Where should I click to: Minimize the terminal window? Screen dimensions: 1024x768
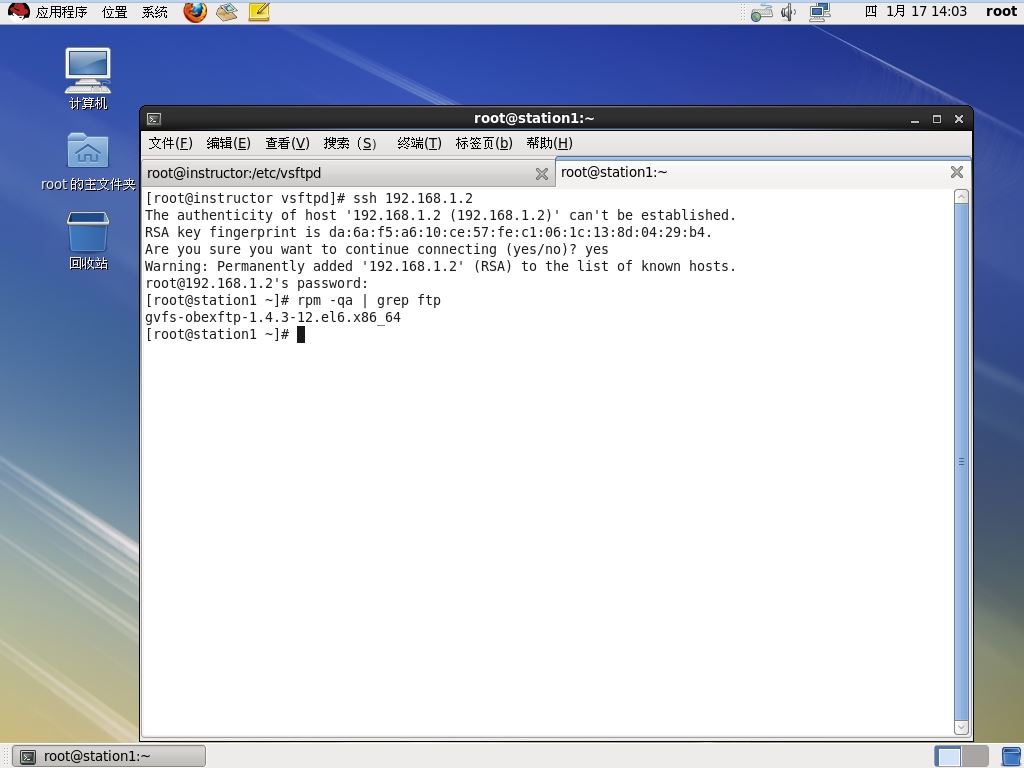click(x=915, y=120)
